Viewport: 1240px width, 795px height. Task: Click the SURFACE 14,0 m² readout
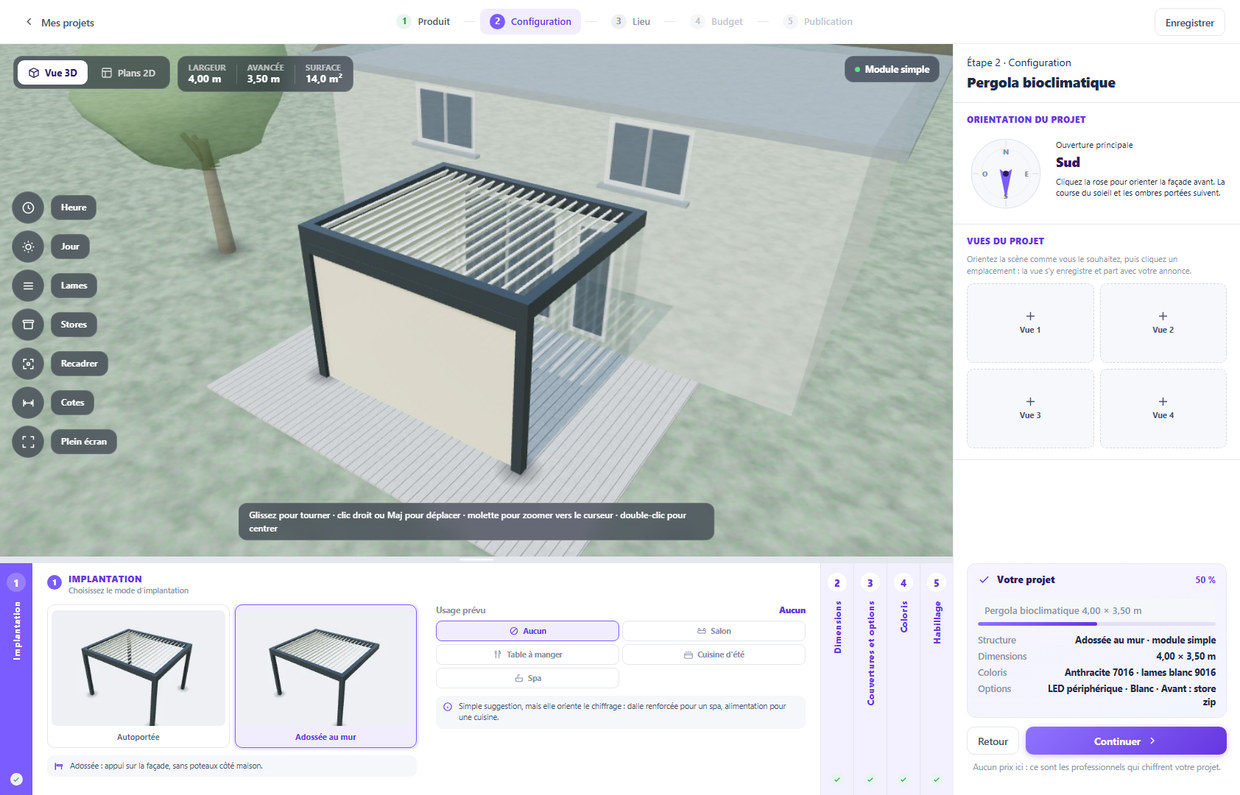tap(324, 73)
